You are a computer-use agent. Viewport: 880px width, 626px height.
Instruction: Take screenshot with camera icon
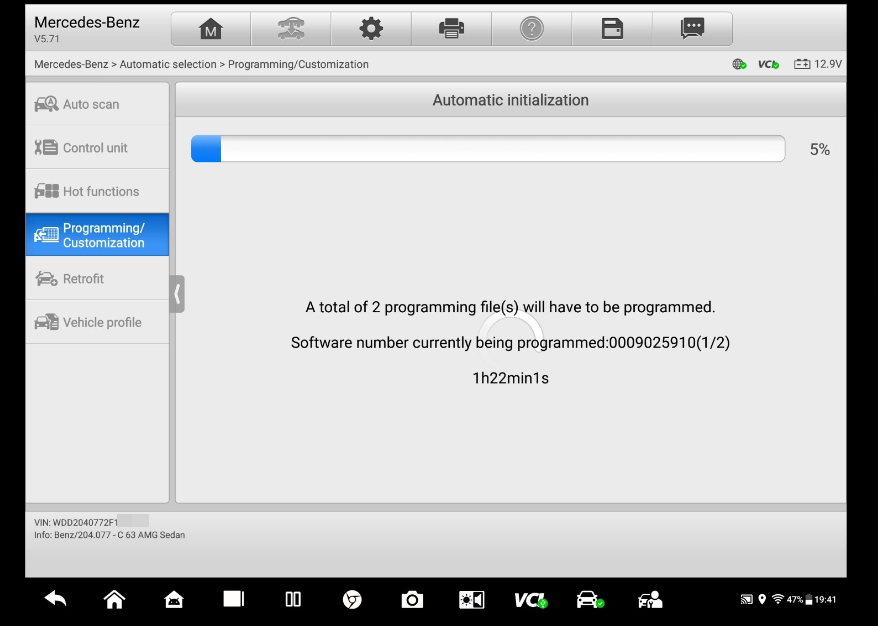coord(412,600)
